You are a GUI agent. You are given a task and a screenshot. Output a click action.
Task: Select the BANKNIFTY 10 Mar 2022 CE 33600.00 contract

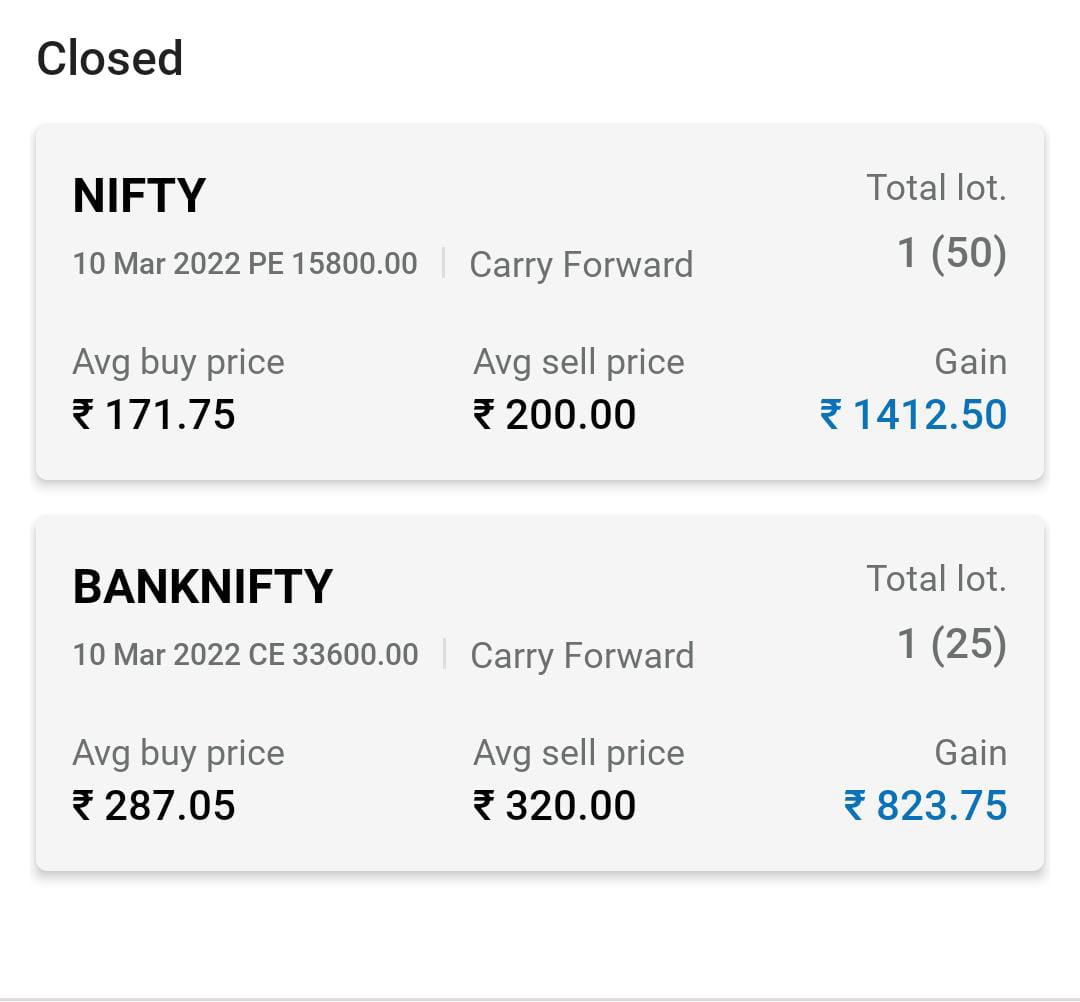click(245, 655)
